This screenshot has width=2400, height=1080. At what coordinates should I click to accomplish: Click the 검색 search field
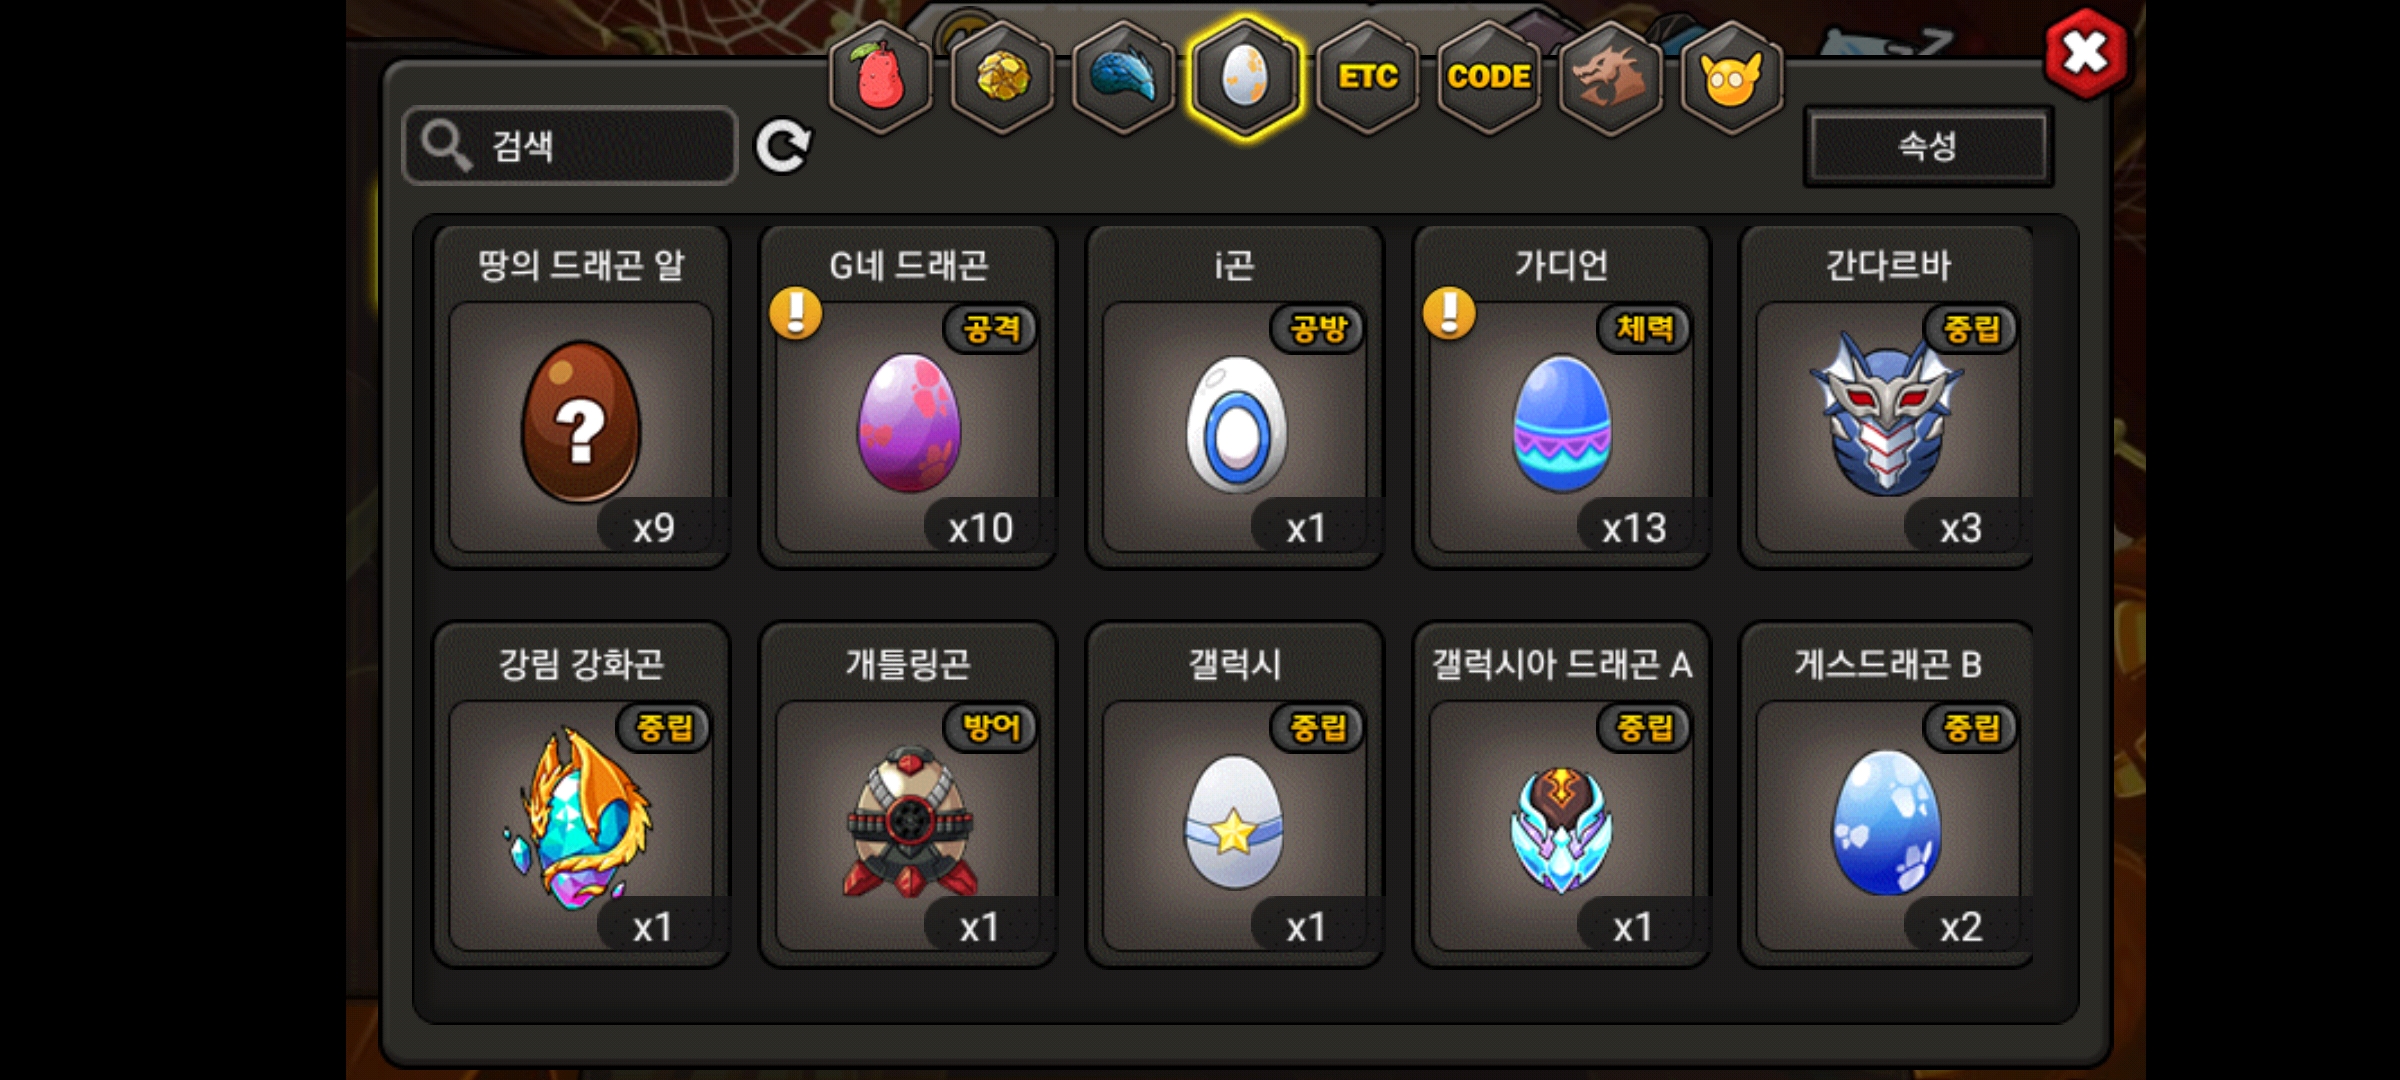click(570, 146)
